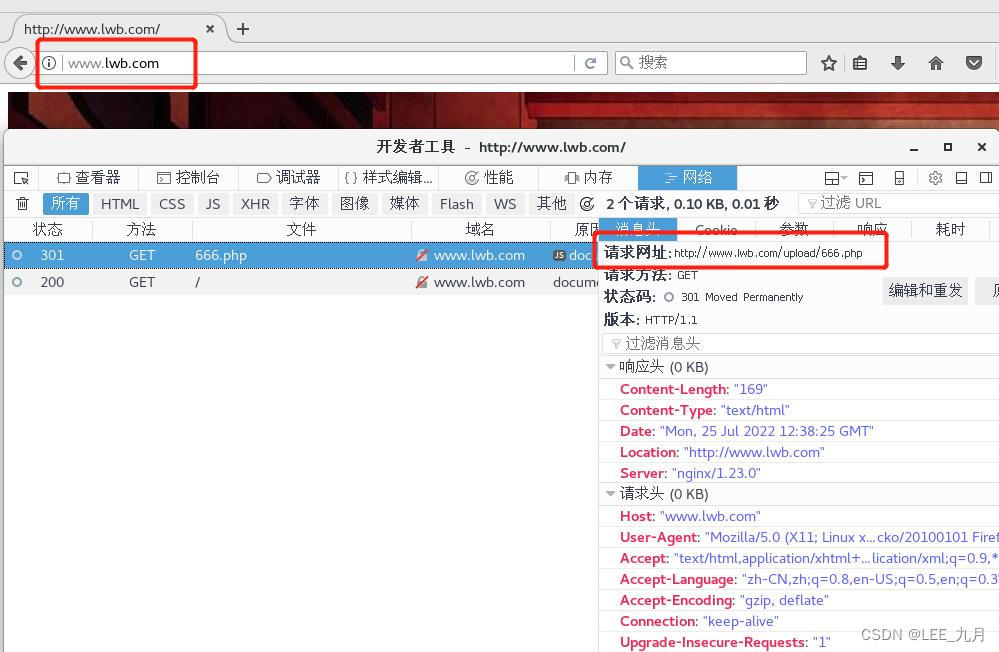Click the 编辑和重发 edit and resend button
999x652 pixels.
pos(925,291)
